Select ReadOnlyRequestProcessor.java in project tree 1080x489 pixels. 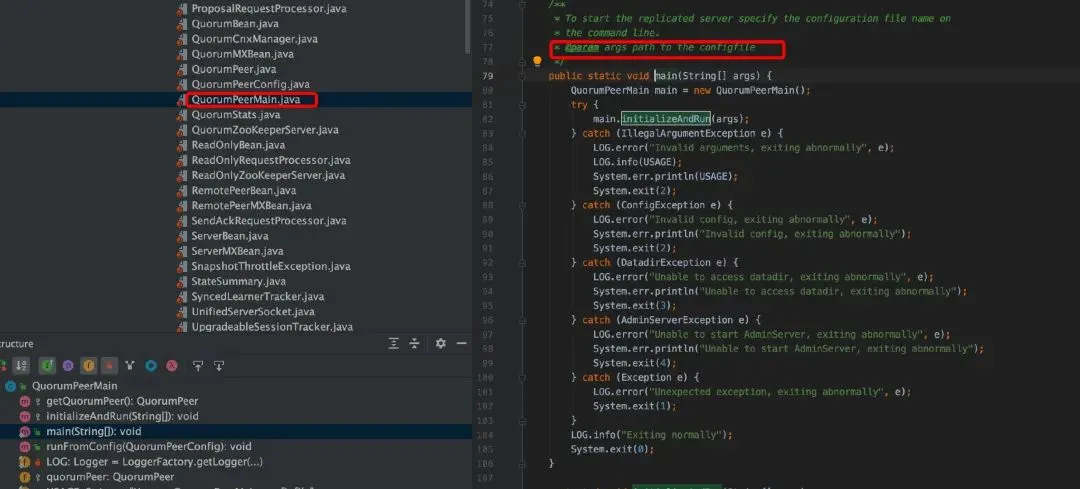click(271, 160)
